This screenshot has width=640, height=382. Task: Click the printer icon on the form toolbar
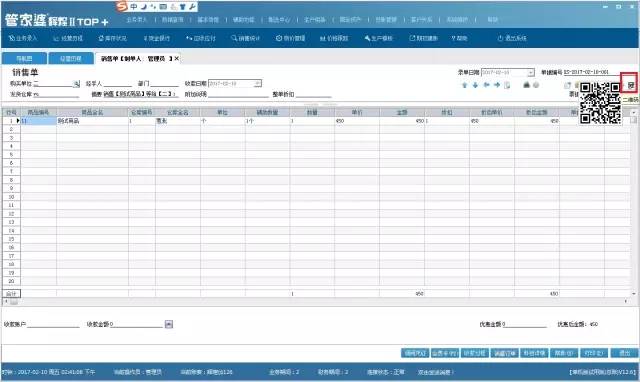click(527, 85)
